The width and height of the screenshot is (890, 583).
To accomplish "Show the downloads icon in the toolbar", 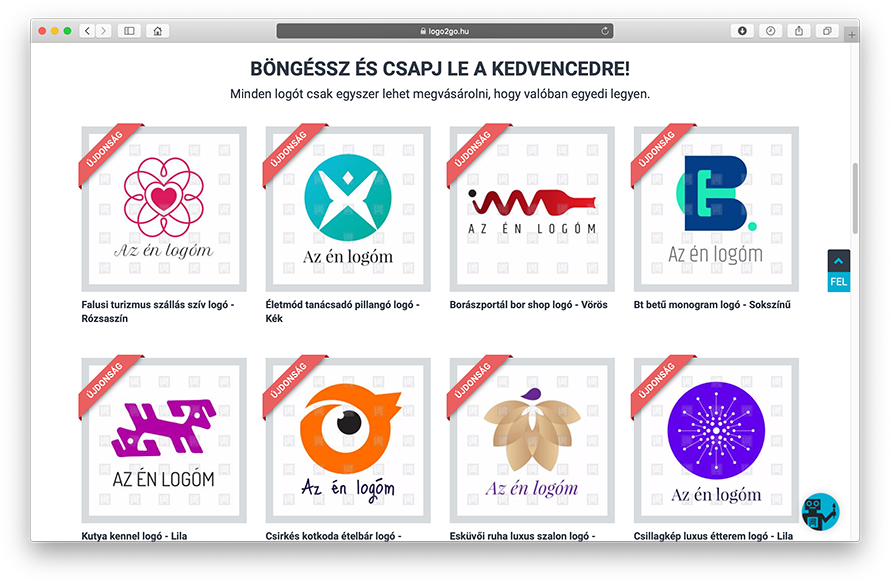I will coord(742,31).
